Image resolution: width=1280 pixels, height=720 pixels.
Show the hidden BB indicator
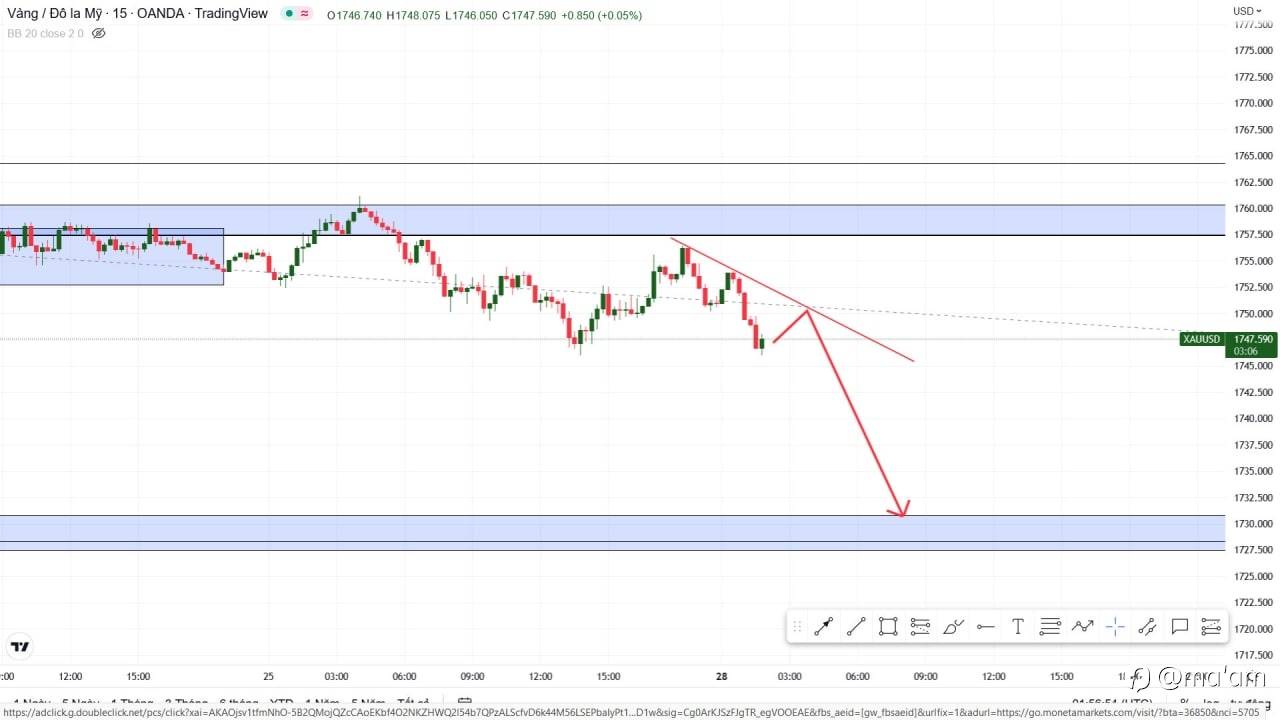click(98, 33)
